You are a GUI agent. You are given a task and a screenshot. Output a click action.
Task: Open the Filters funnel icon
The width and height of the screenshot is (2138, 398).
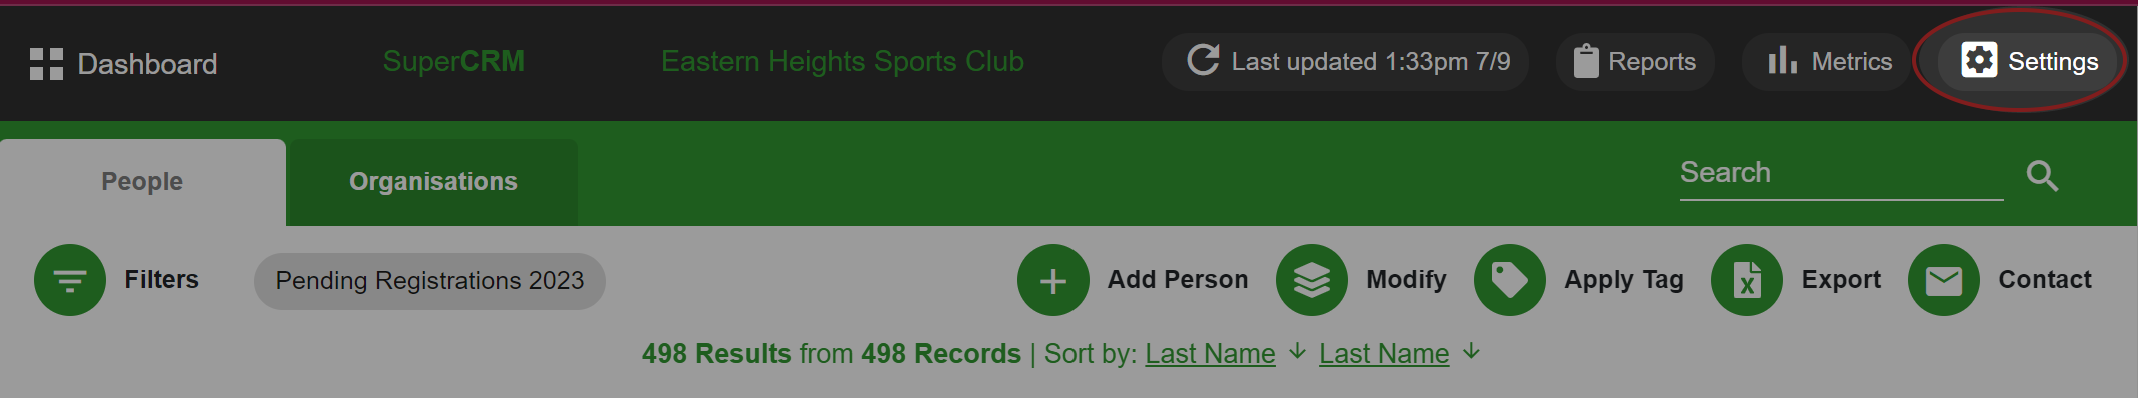(x=70, y=280)
